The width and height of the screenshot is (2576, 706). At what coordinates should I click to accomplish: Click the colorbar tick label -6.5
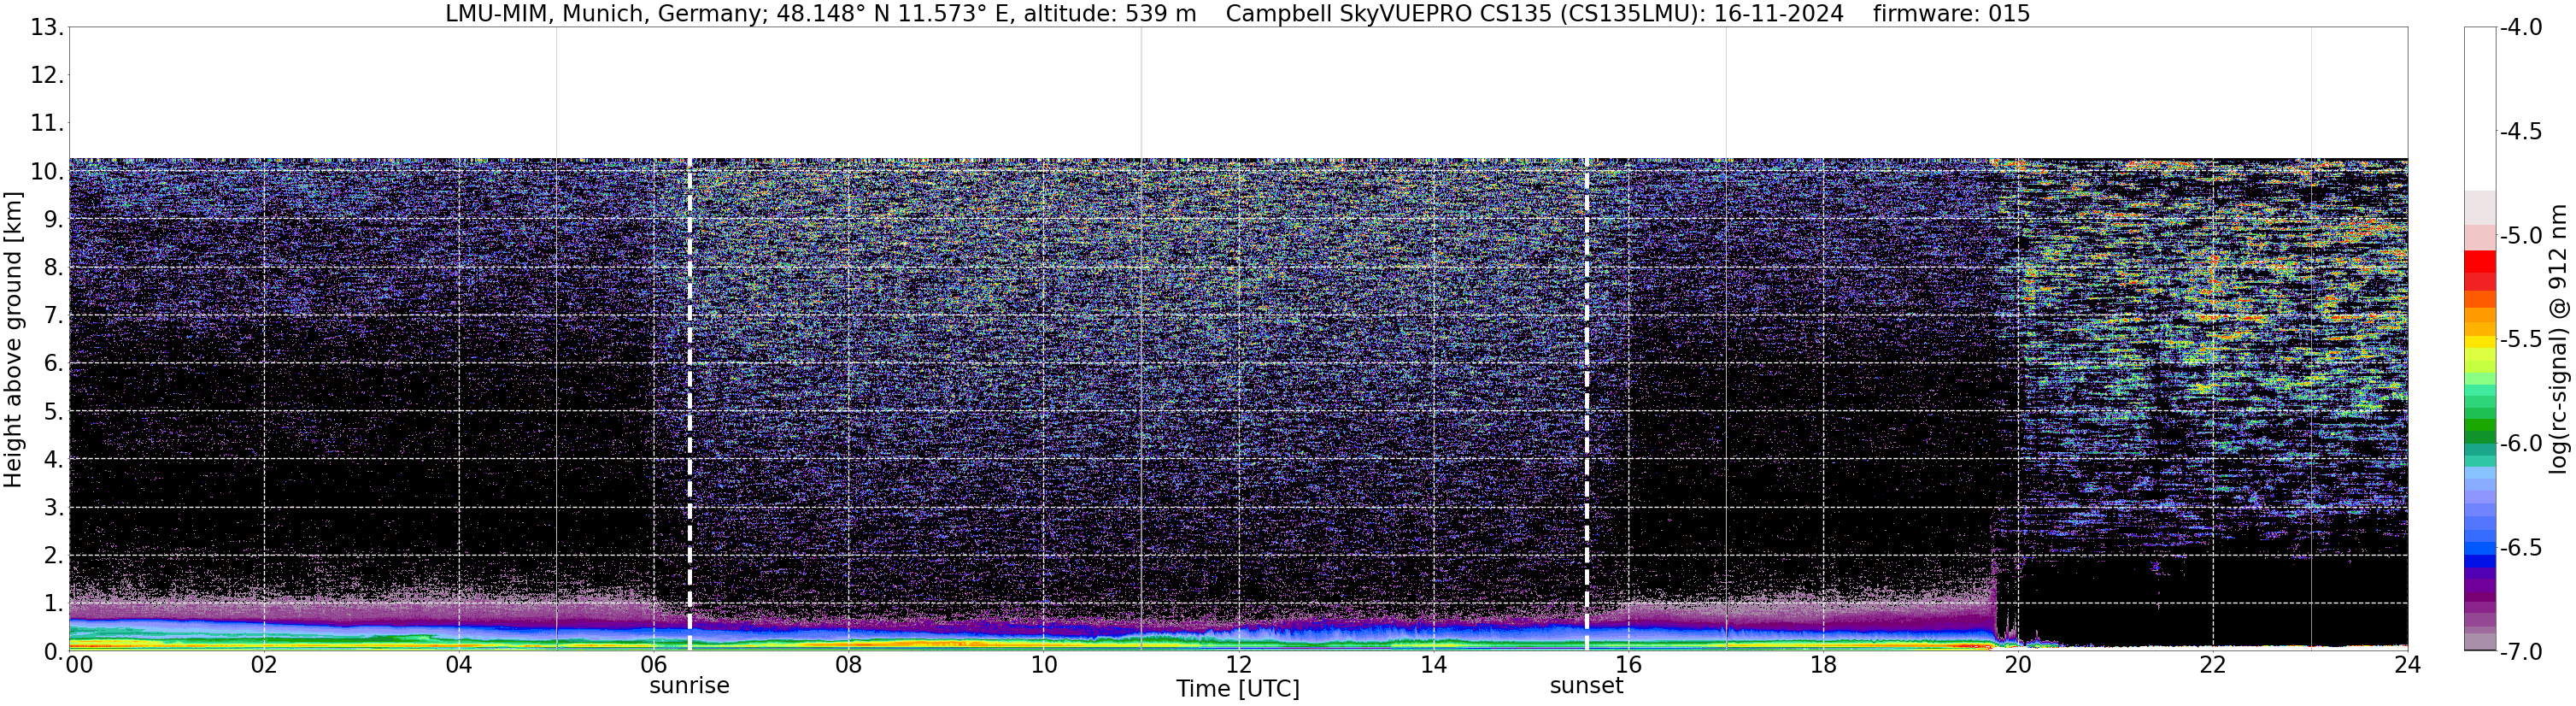[x=2521, y=548]
